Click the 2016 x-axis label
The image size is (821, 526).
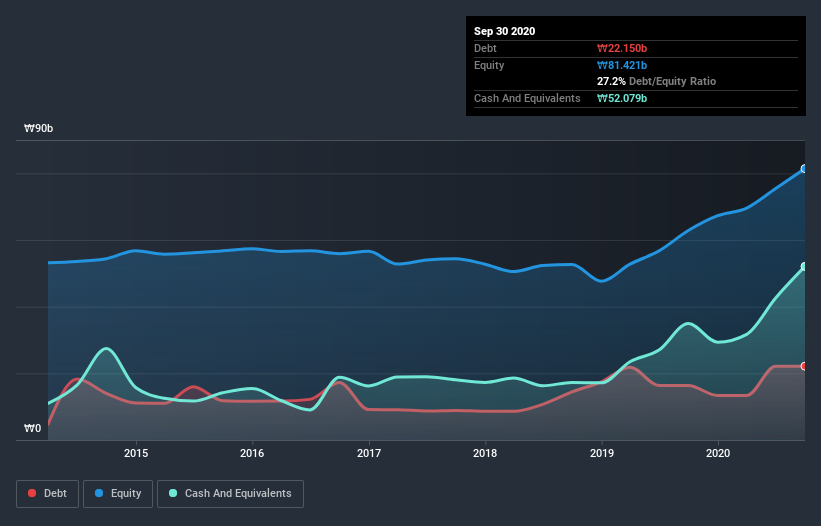pyautogui.click(x=252, y=453)
